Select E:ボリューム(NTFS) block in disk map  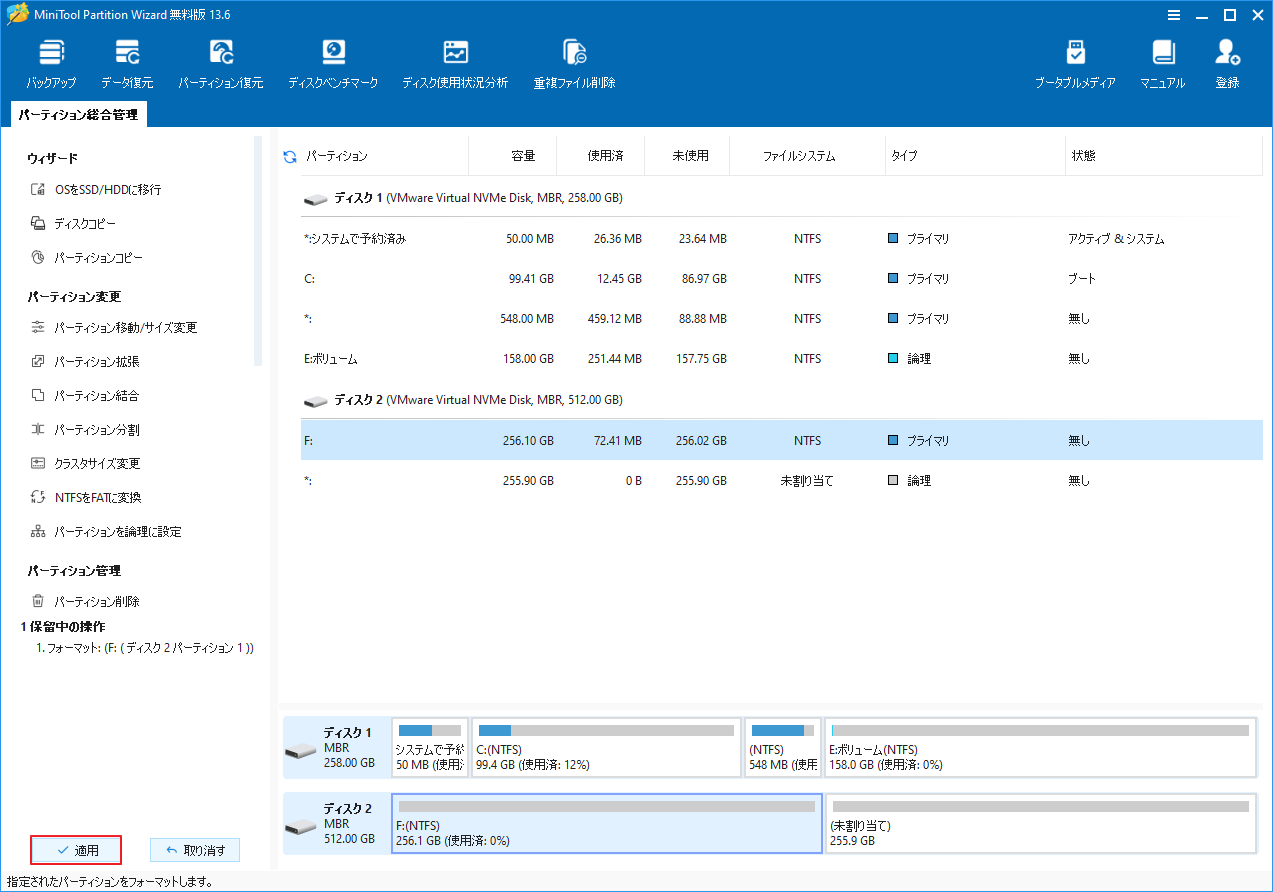[x=1040, y=747]
